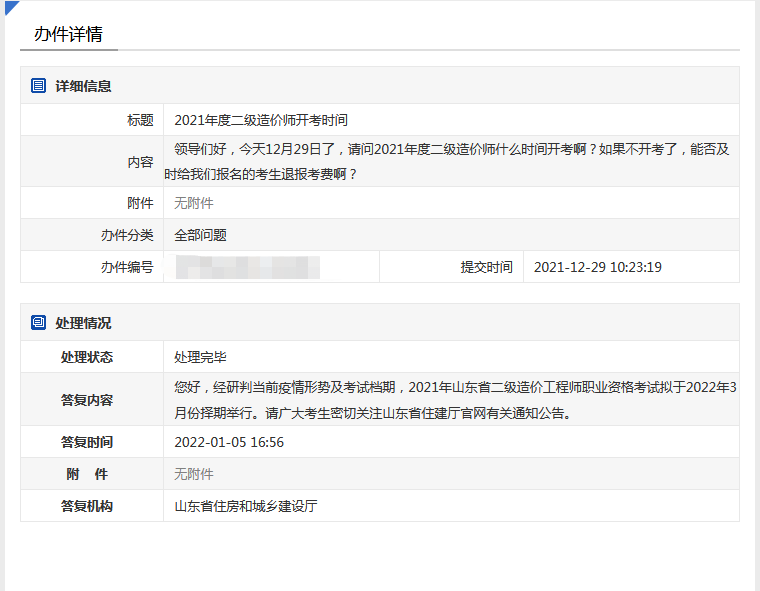This screenshot has height=591, width=760.
Task: Click the 详细信息 section list icon
Action: click(38, 86)
